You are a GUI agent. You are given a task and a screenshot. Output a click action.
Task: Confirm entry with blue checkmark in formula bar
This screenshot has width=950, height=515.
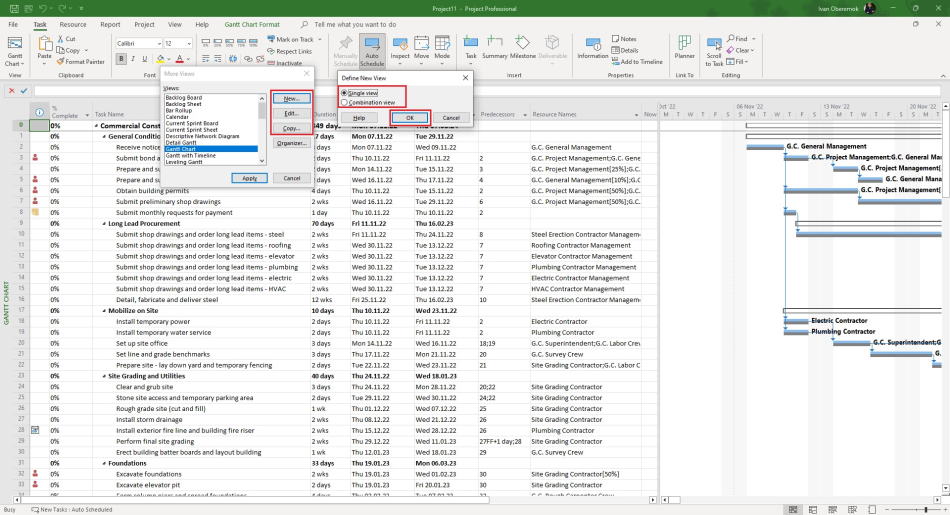[x=24, y=90]
